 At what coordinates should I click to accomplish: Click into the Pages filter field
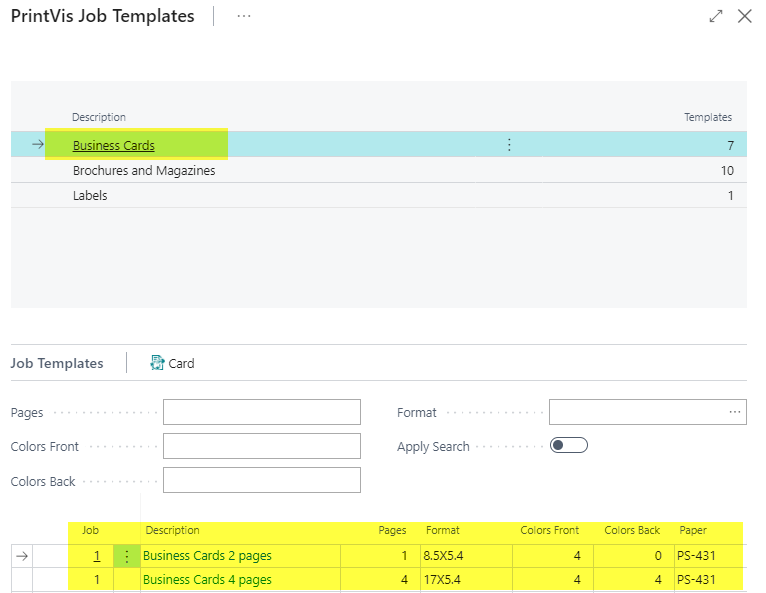[262, 412]
